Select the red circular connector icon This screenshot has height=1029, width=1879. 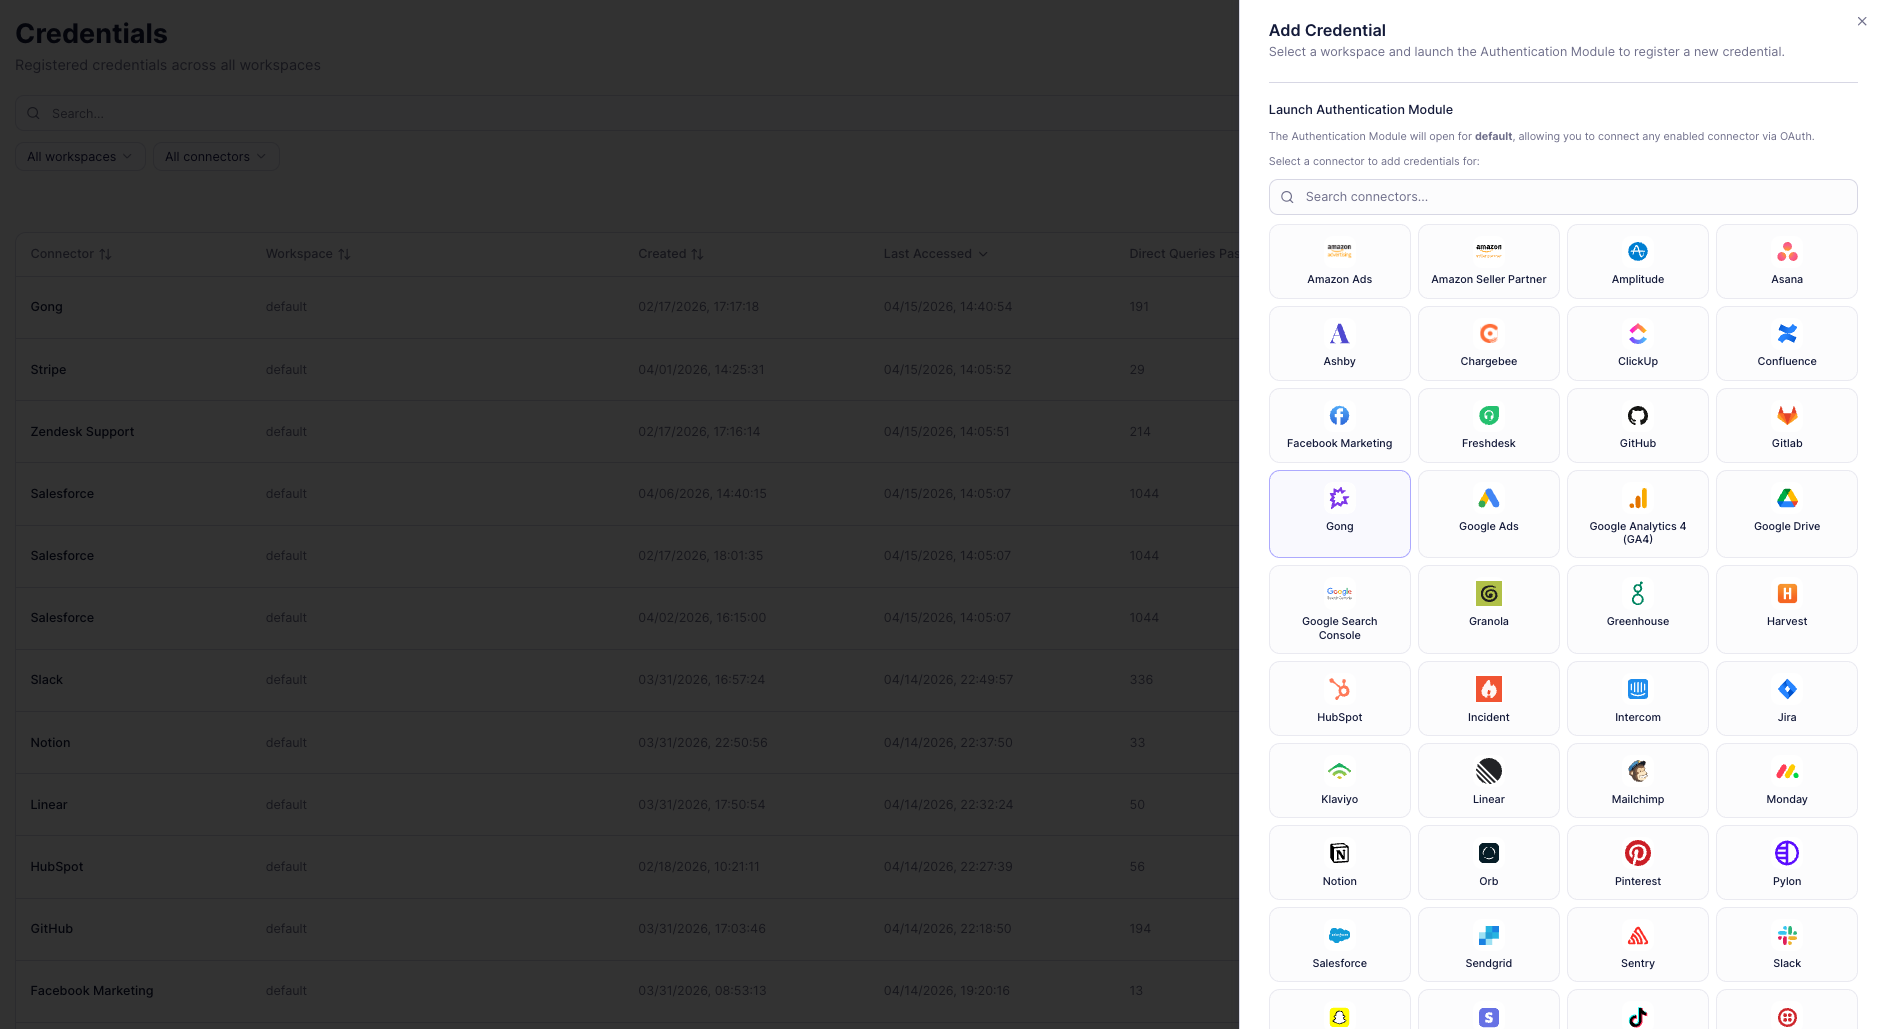pos(1786,1017)
